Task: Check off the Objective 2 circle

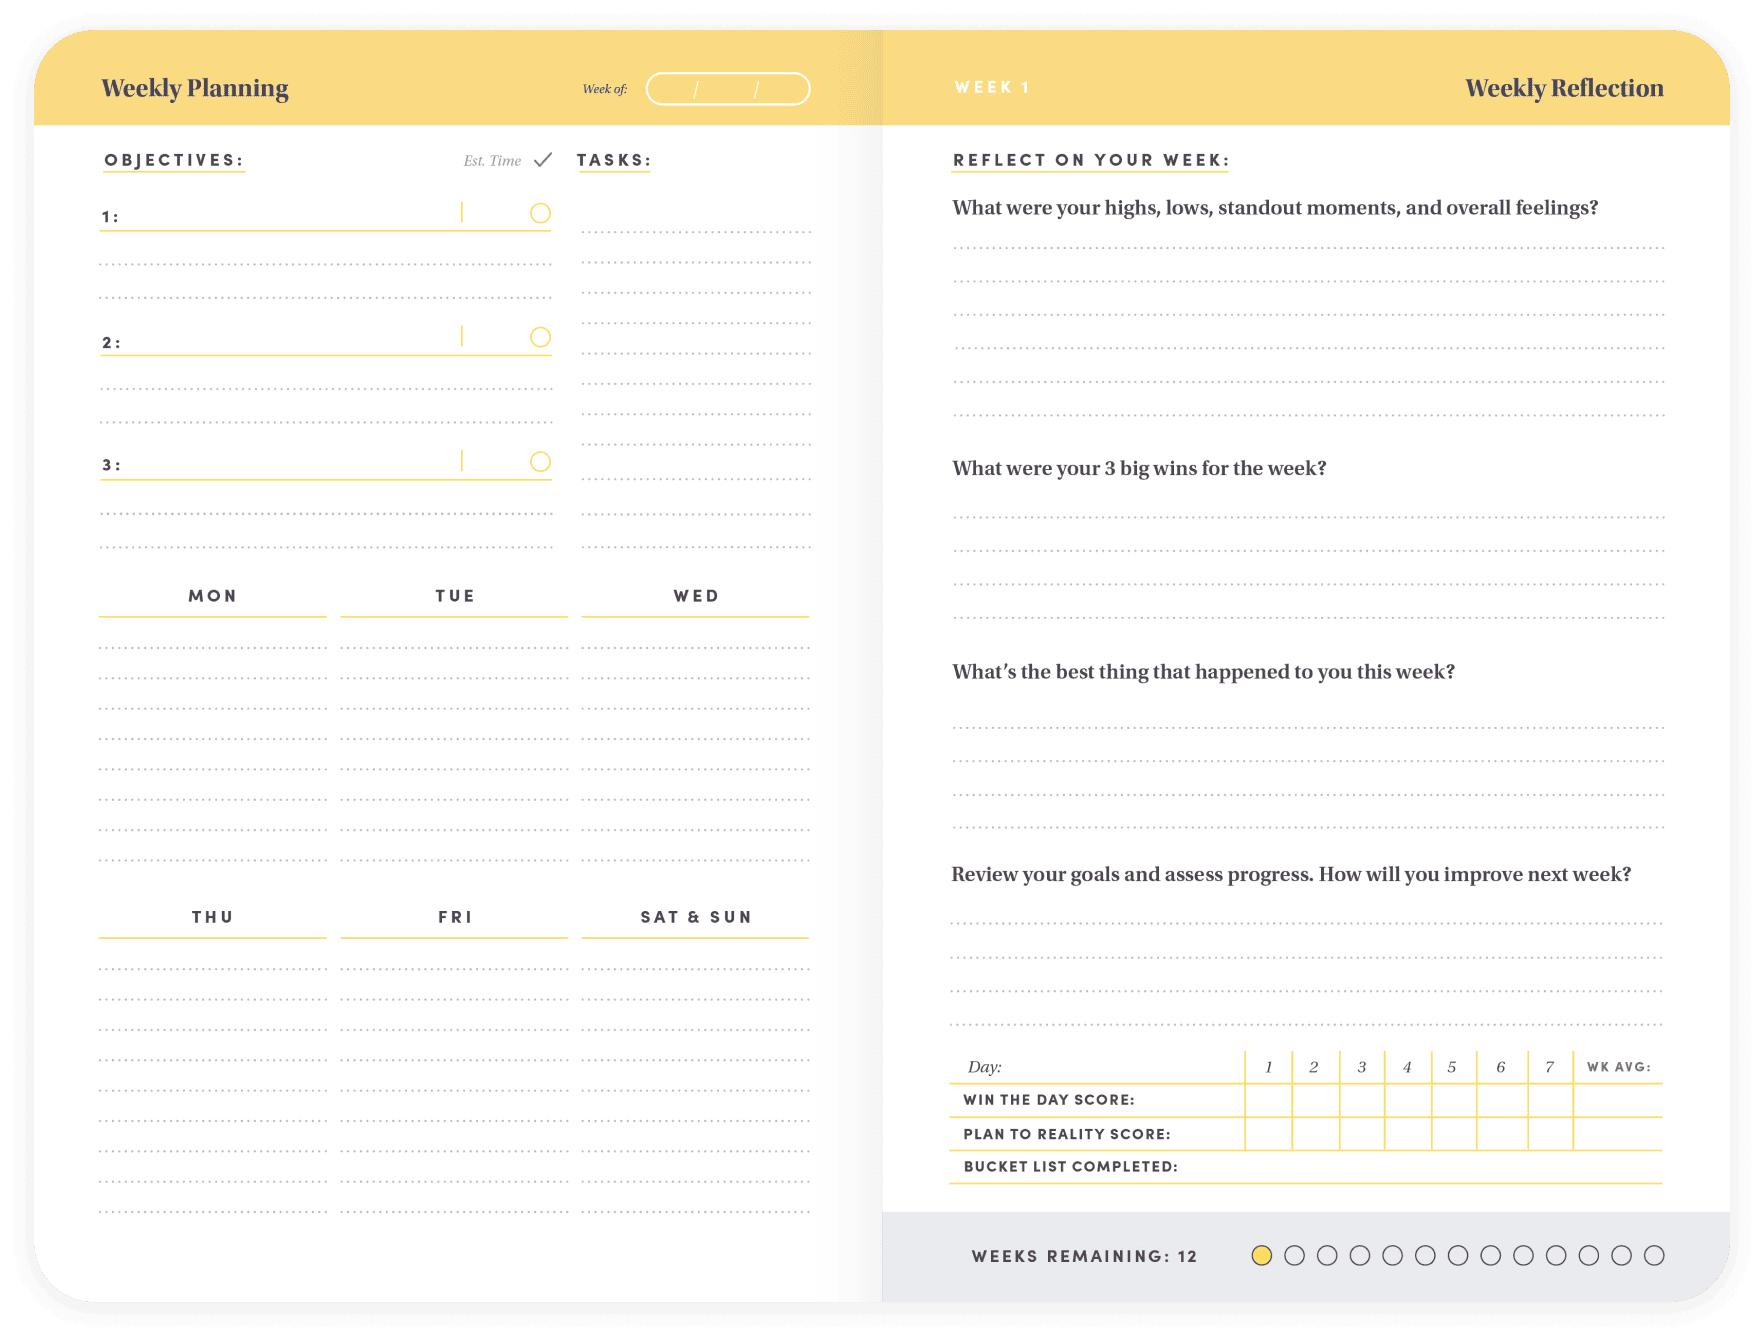Action: coord(540,337)
